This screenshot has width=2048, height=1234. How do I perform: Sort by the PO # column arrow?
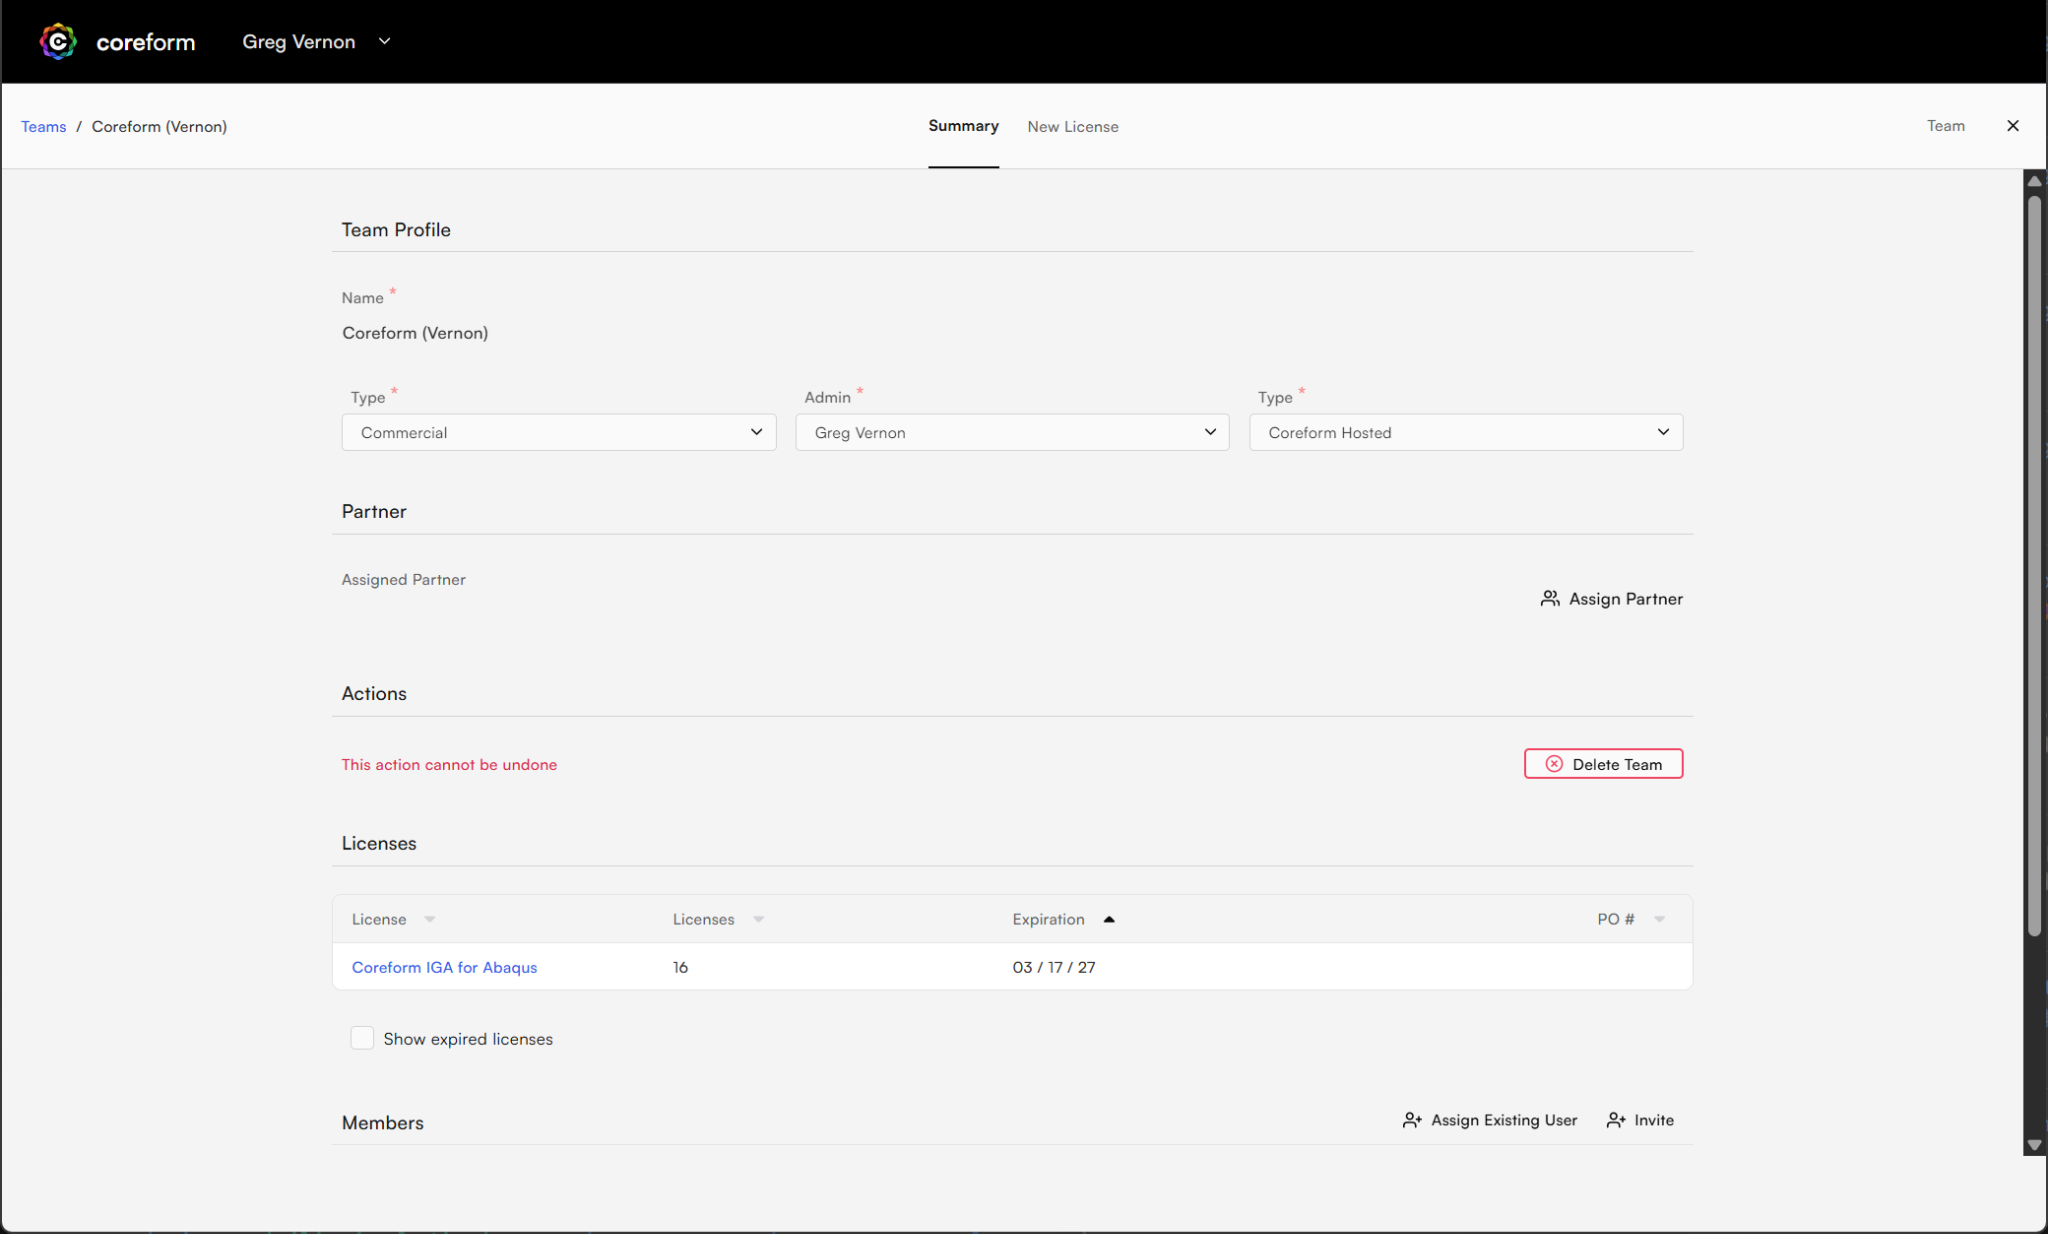[x=1660, y=919]
